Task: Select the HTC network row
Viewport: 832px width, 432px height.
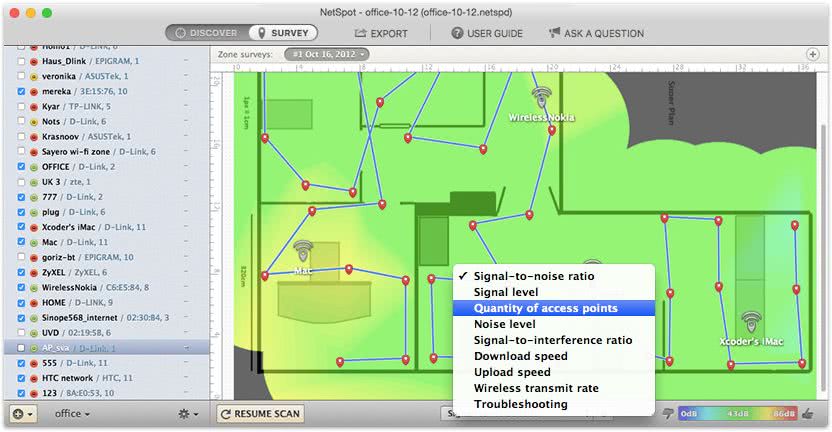Action: click(106, 378)
